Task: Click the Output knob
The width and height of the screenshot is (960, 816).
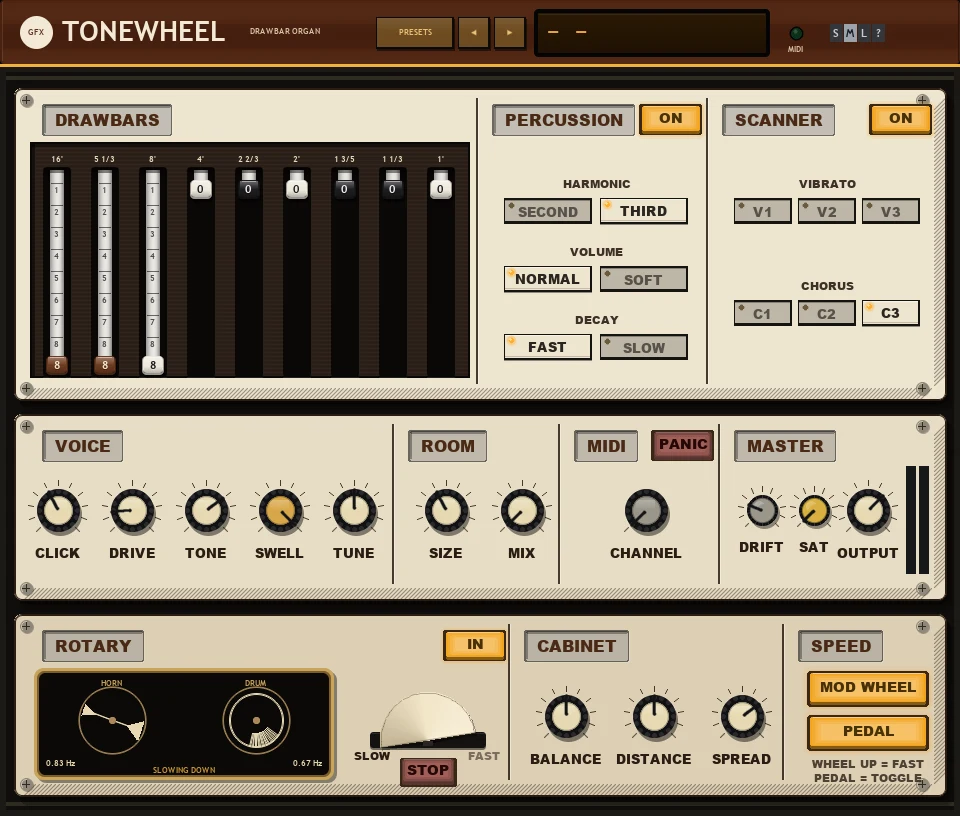Action: [868, 511]
